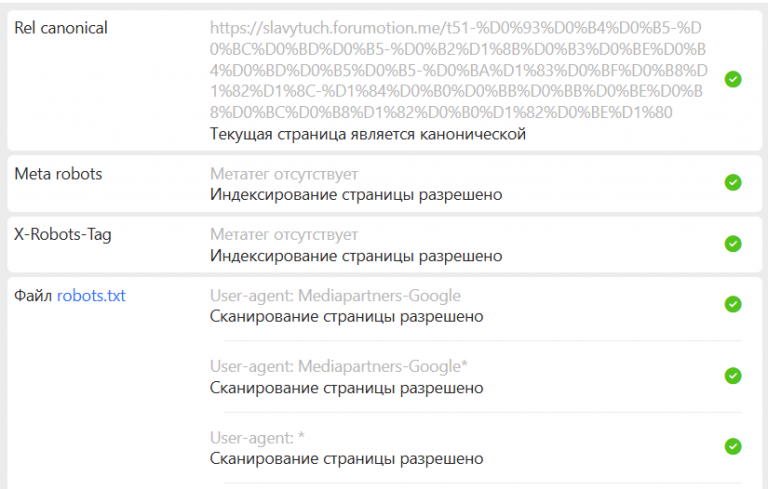Click the canonical slavytuch.forumotion.me URL

coord(458,70)
